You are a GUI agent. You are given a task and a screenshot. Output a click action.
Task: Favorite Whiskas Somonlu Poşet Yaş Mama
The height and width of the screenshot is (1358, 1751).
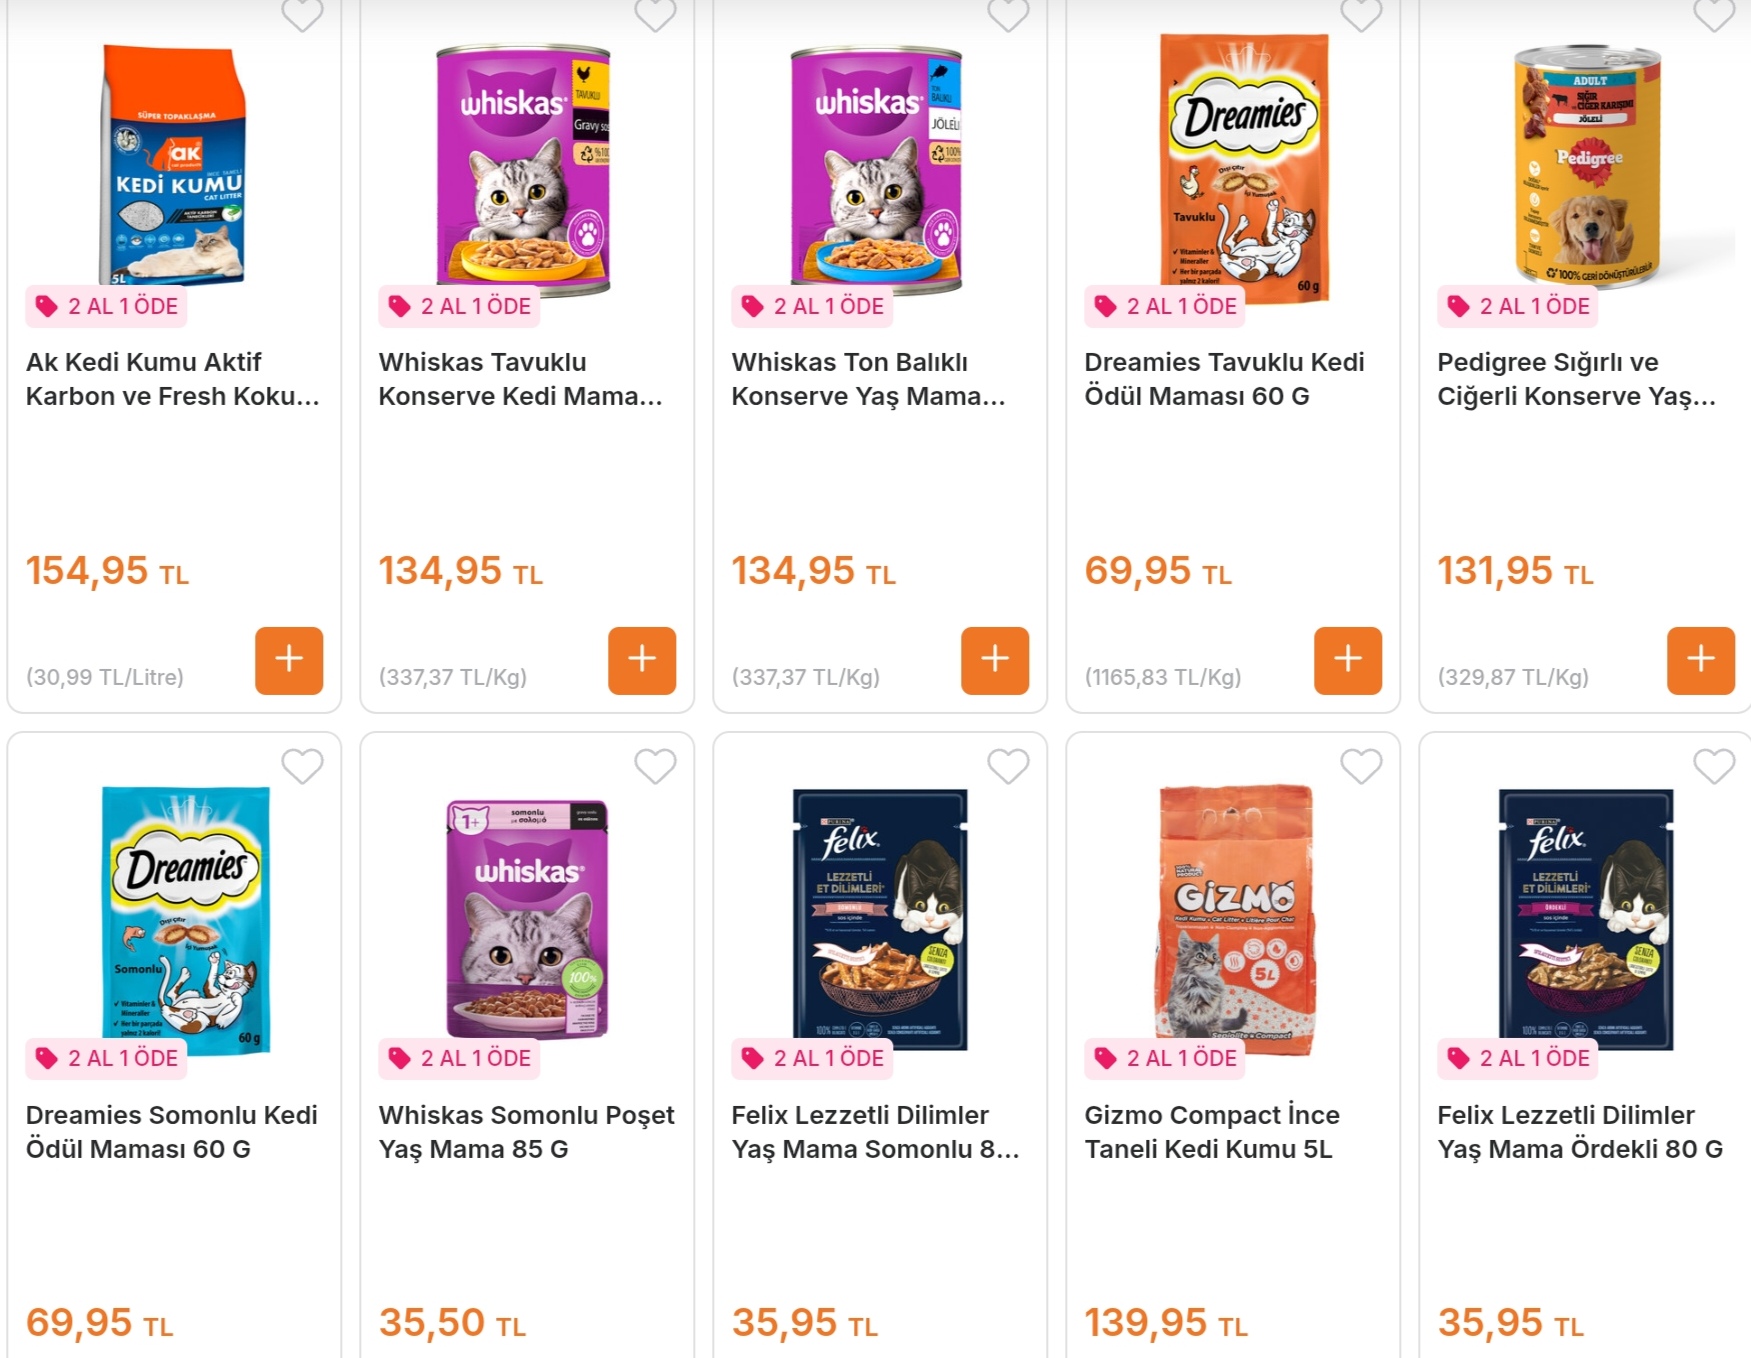[655, 767]
